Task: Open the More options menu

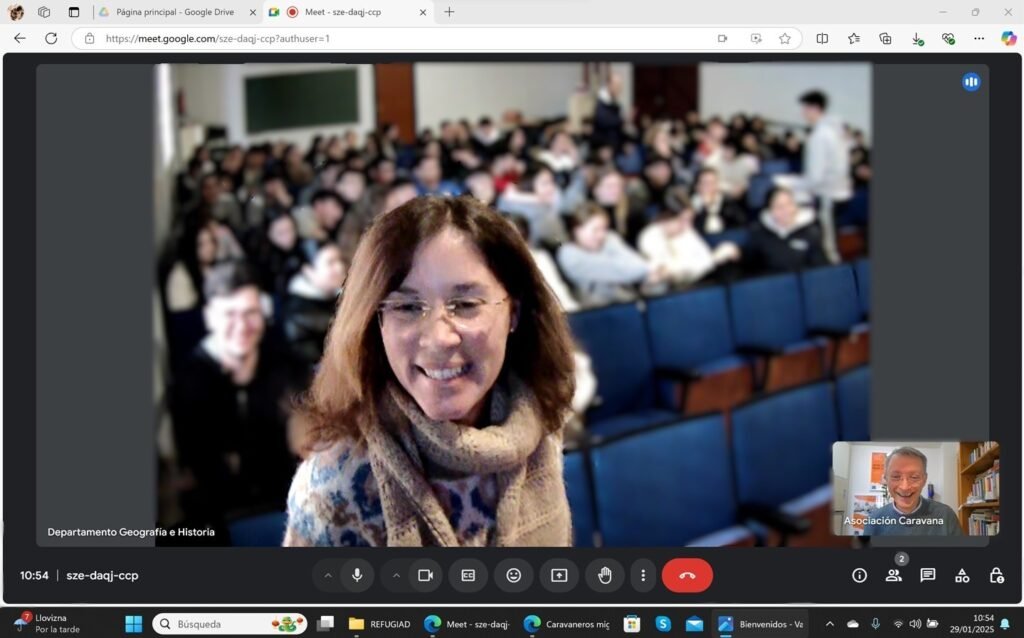Action: [643, 575]
